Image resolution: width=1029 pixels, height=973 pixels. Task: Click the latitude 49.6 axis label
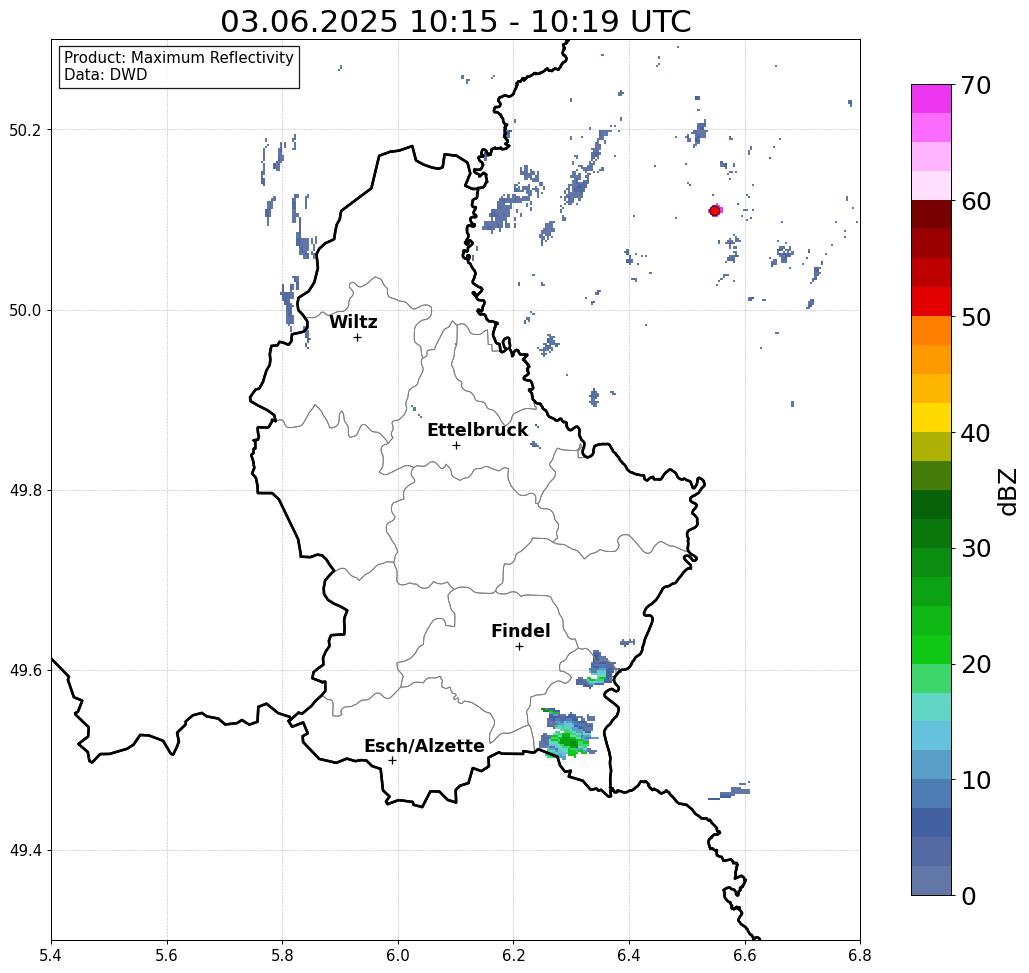(25, 671)
